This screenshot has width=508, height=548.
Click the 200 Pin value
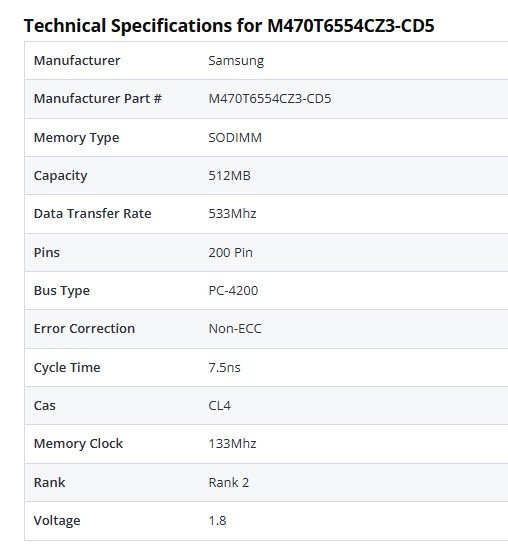231,252
